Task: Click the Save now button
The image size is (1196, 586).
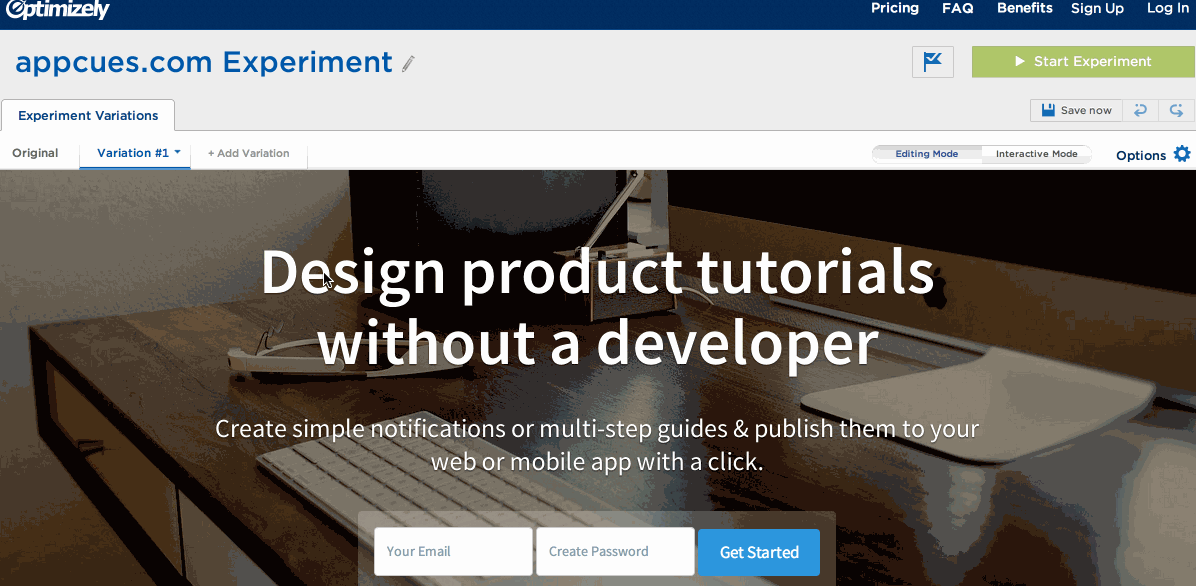Action: click(x=1076, y=110)
